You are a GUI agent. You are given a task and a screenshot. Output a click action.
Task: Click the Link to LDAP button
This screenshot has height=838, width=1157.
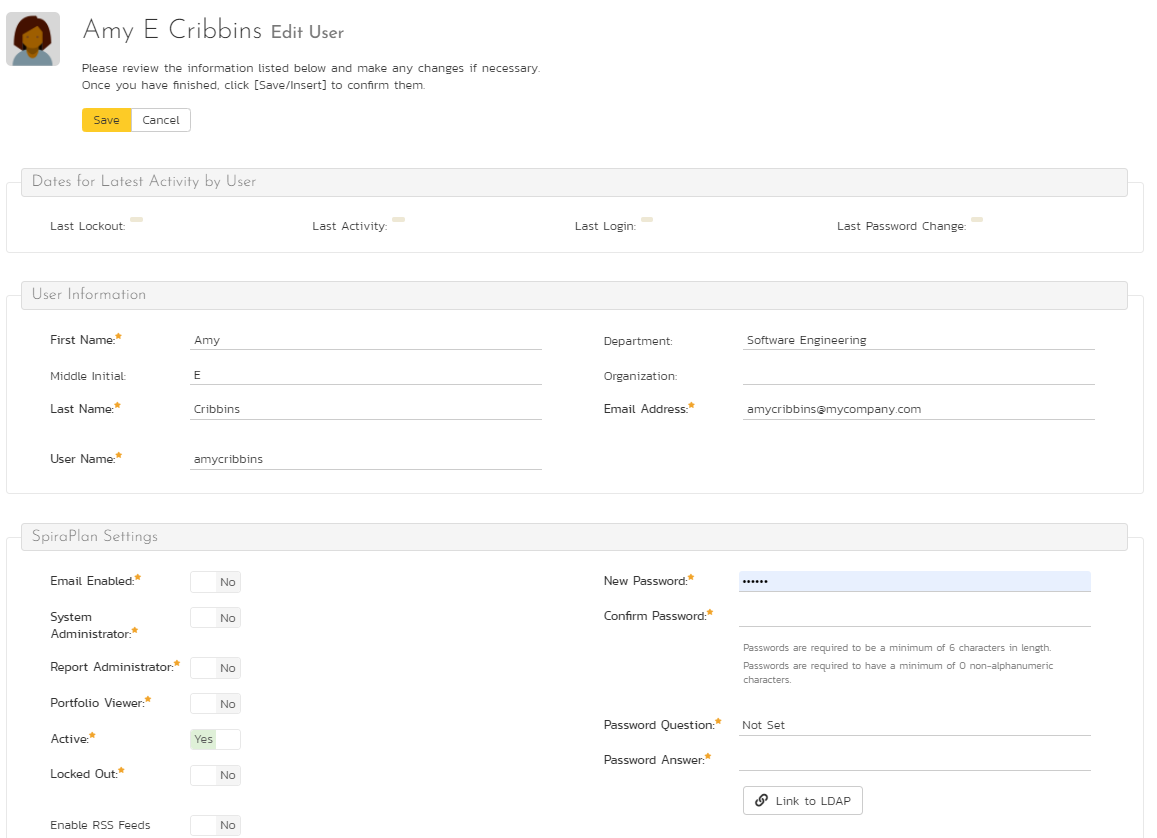coord(802,800)
